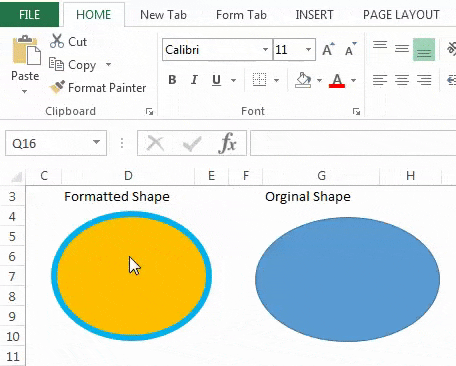Increase font size with large A
The height and width of the screenshot is (366, 456).
328,50
